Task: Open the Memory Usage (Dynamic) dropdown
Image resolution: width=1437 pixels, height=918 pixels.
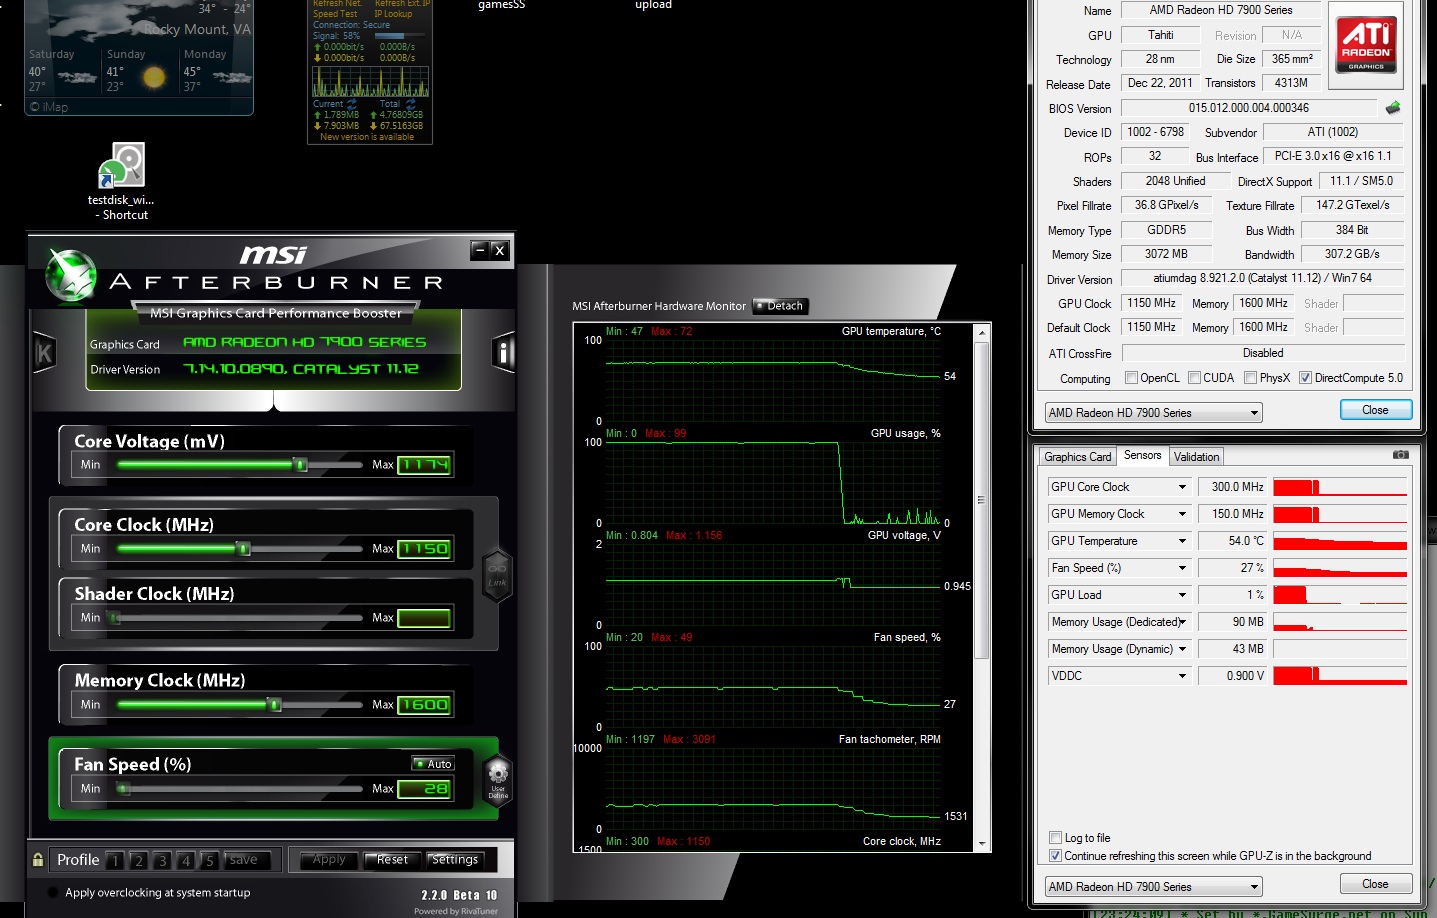Action: click(x=1182, y=649)
